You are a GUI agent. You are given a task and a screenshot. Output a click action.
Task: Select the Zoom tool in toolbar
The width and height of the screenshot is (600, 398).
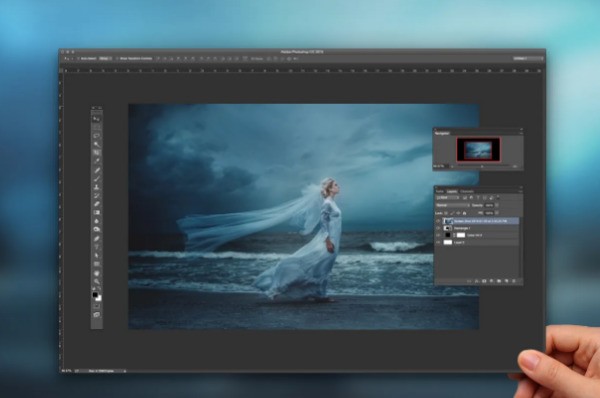pyautogui.click(x=97, y=281)
